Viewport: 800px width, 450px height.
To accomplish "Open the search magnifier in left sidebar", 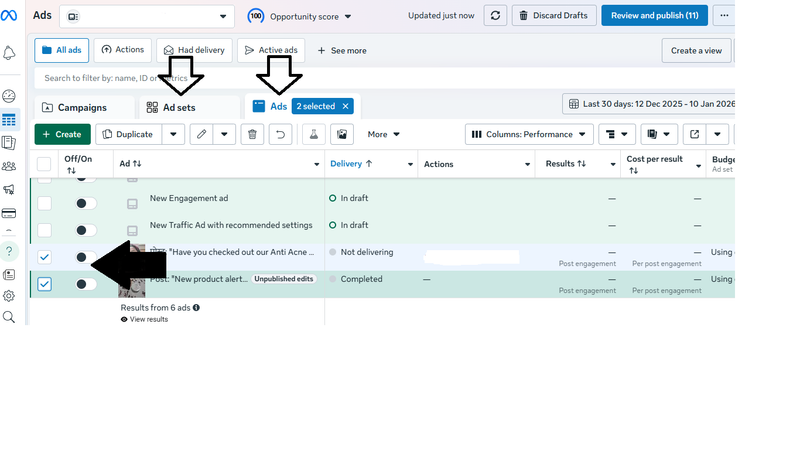I will [x=9, y=317].
